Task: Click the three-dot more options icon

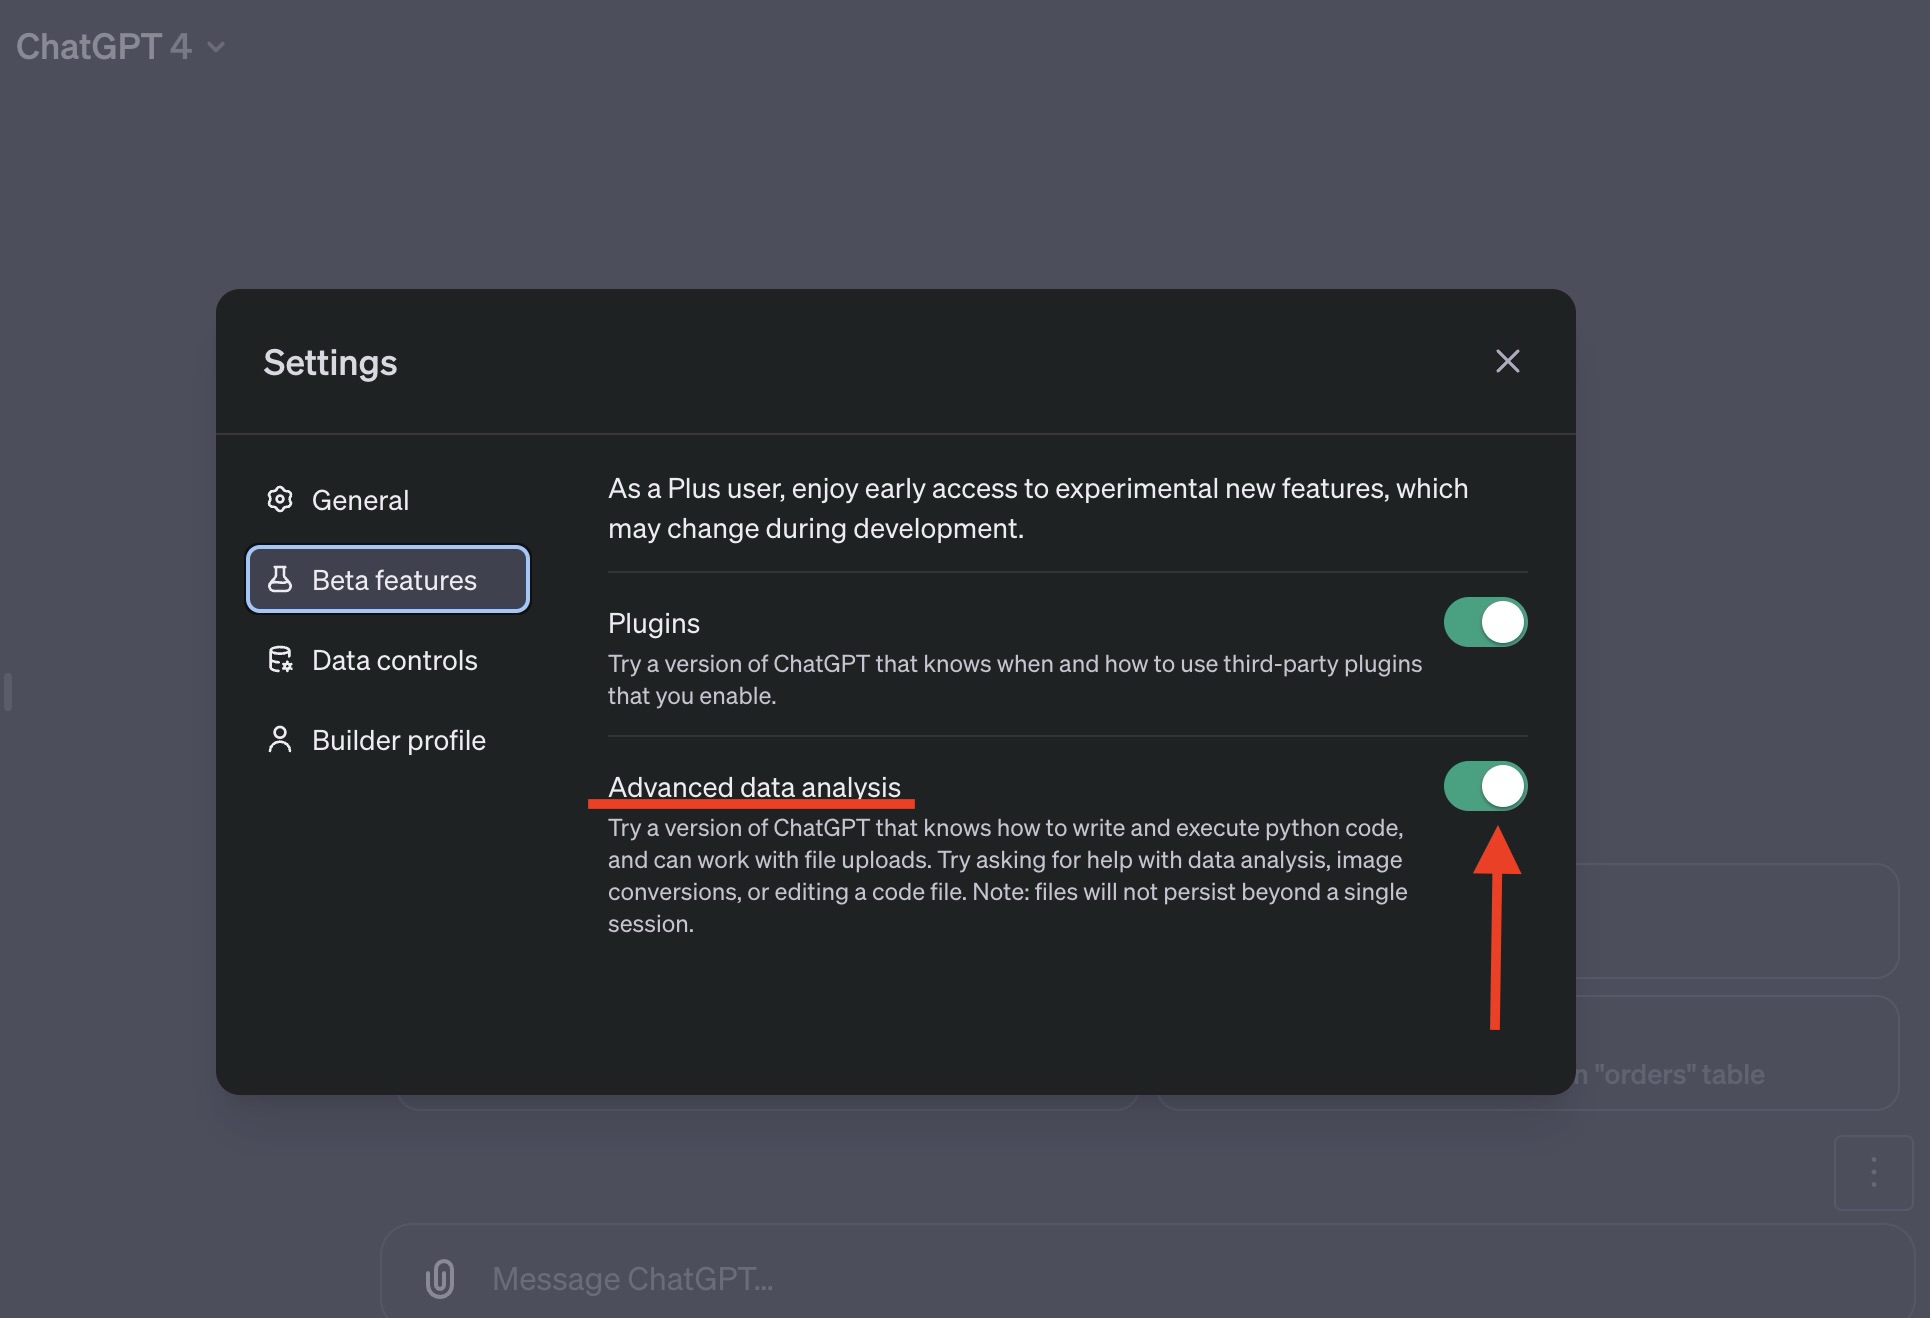Action: [x=1873, y=1172]
